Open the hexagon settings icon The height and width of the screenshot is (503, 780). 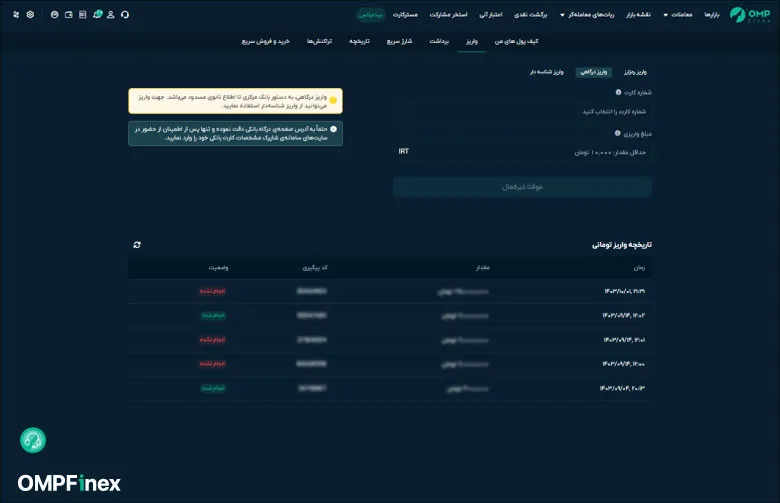(30, 14)
